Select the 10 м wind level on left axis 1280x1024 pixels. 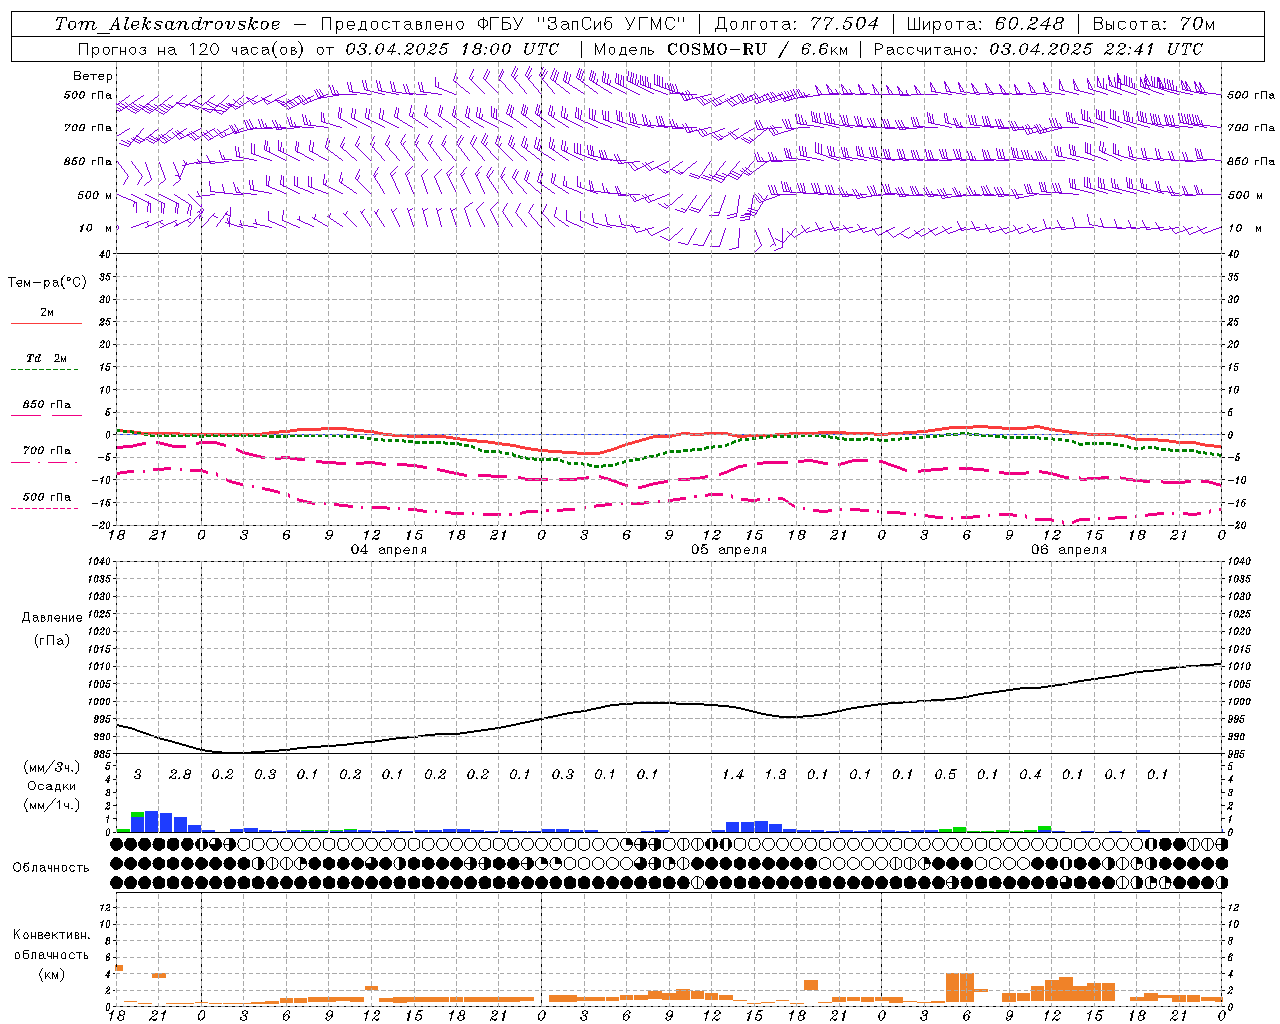tap(98, 228)
